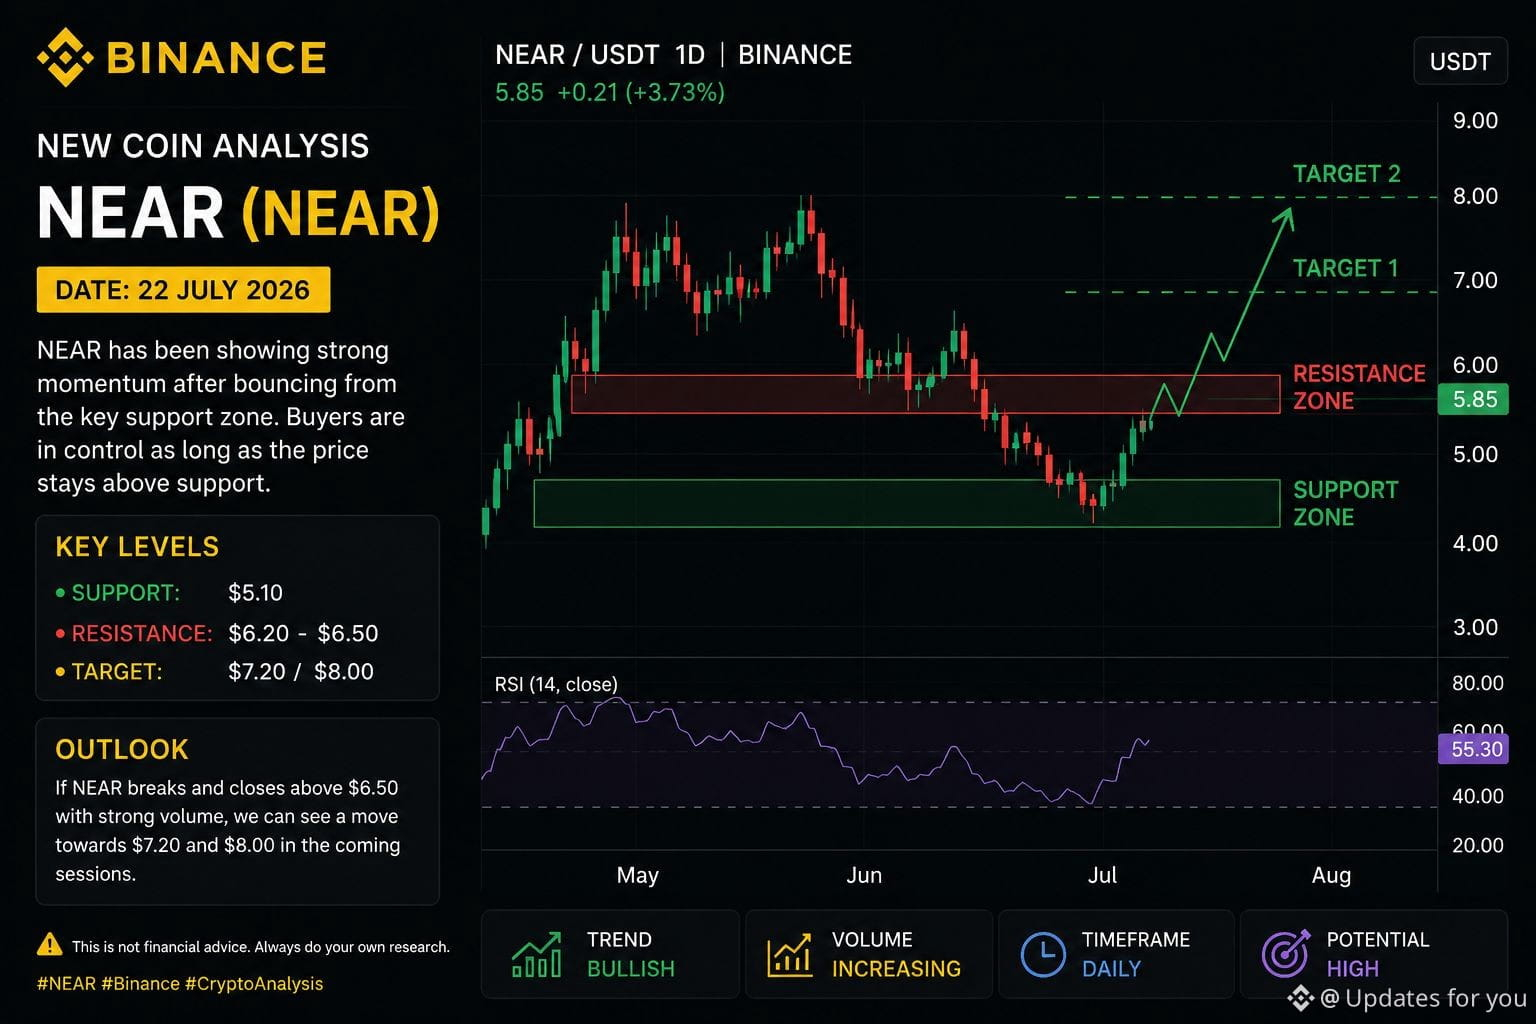Image resolution: width=1536 pixels, height=1024 pixels.
Task: Open the #Binance hashtag
Action: pyautogui.click(x=140, y=983)
